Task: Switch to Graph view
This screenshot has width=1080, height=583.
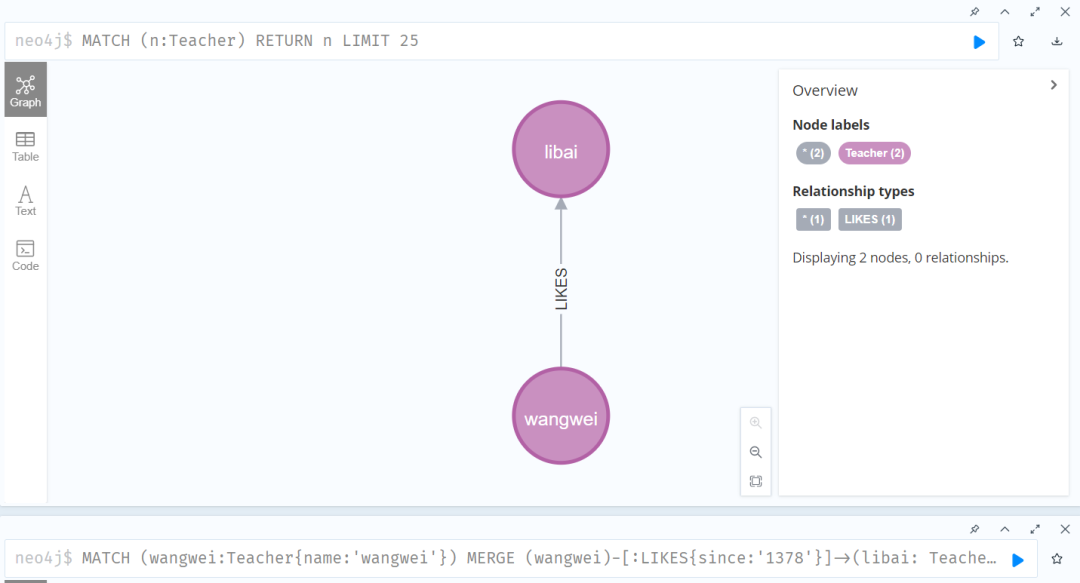Action: click(x=25, y=90)
